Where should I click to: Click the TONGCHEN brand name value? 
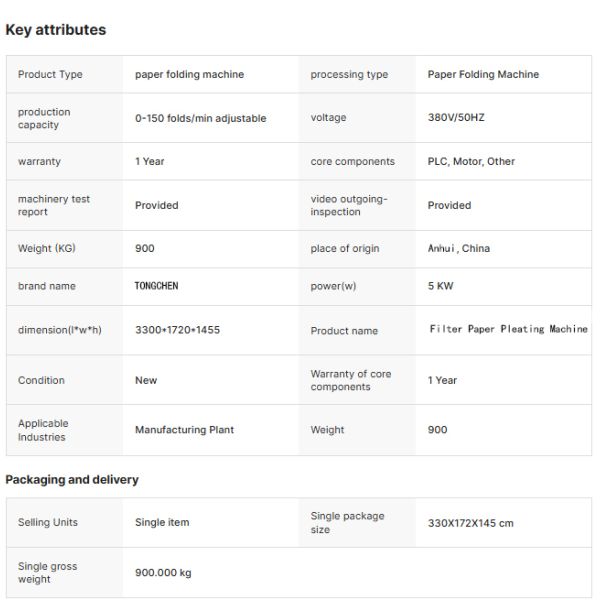(x=157, y=286)
